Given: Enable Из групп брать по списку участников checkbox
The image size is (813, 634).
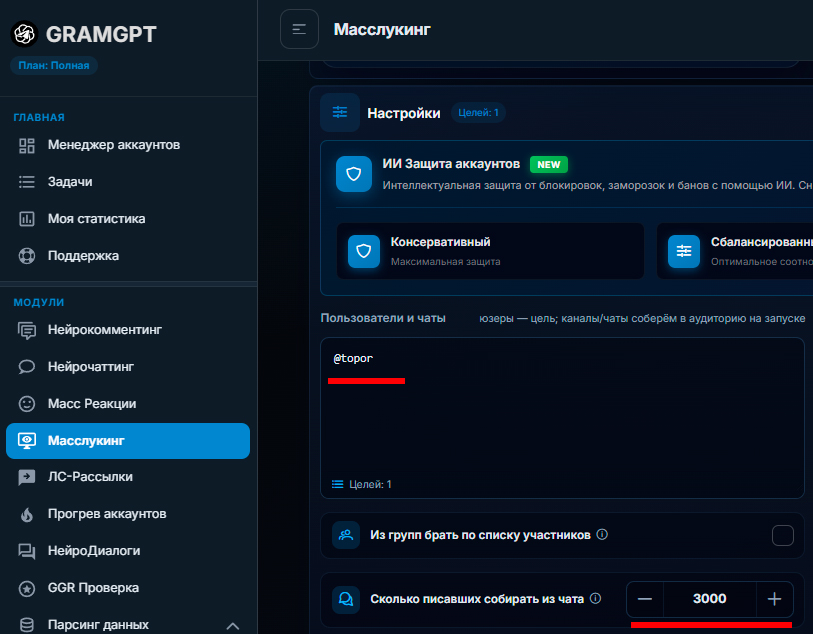Looking at the screenshot, I should pos(782,536).
